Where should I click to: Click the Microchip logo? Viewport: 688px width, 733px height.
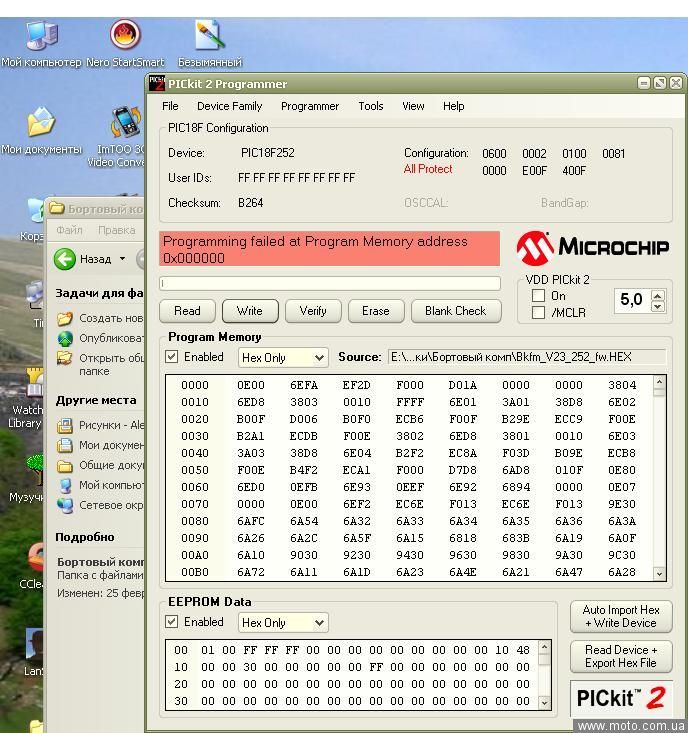pyautogui.click(x=593, y=247)
